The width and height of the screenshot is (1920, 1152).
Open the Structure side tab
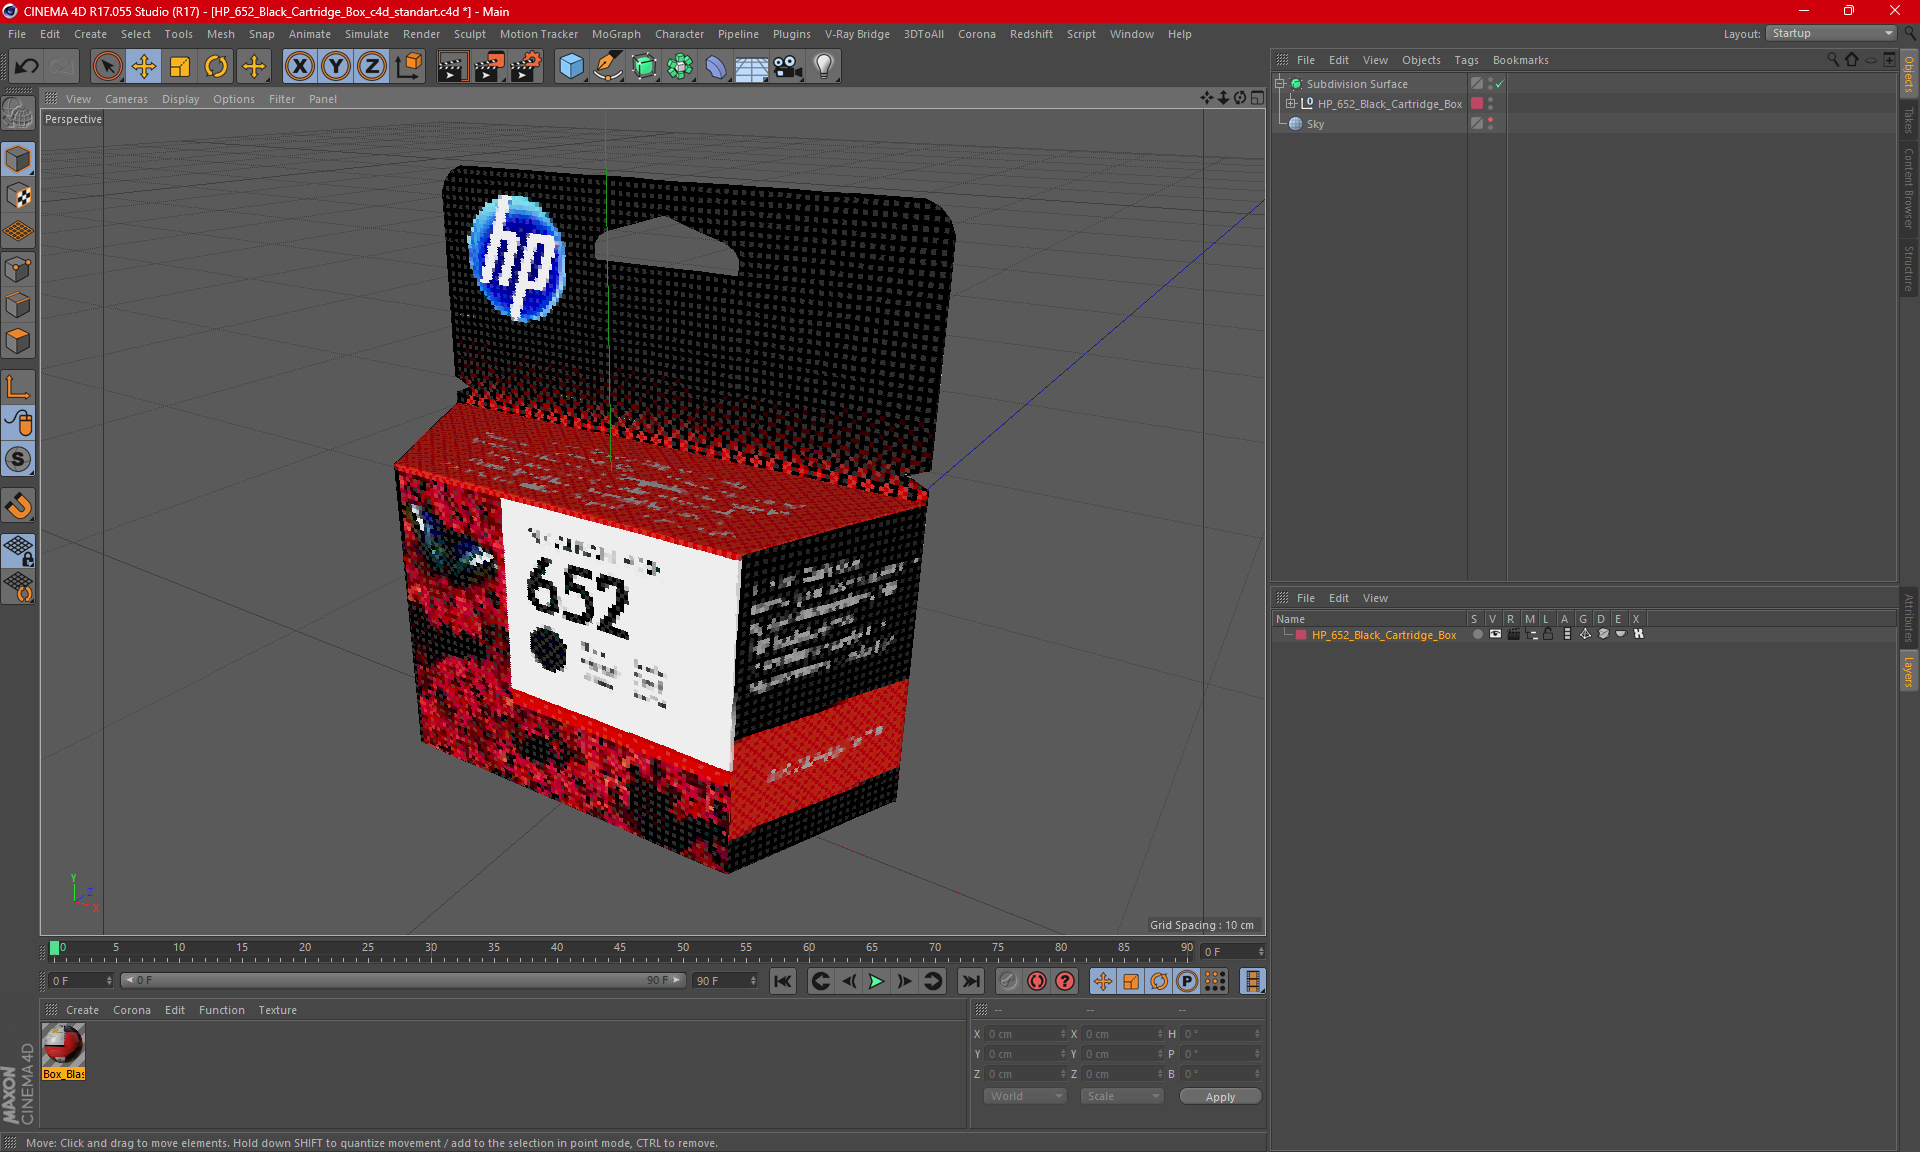tap(1909, 267)
